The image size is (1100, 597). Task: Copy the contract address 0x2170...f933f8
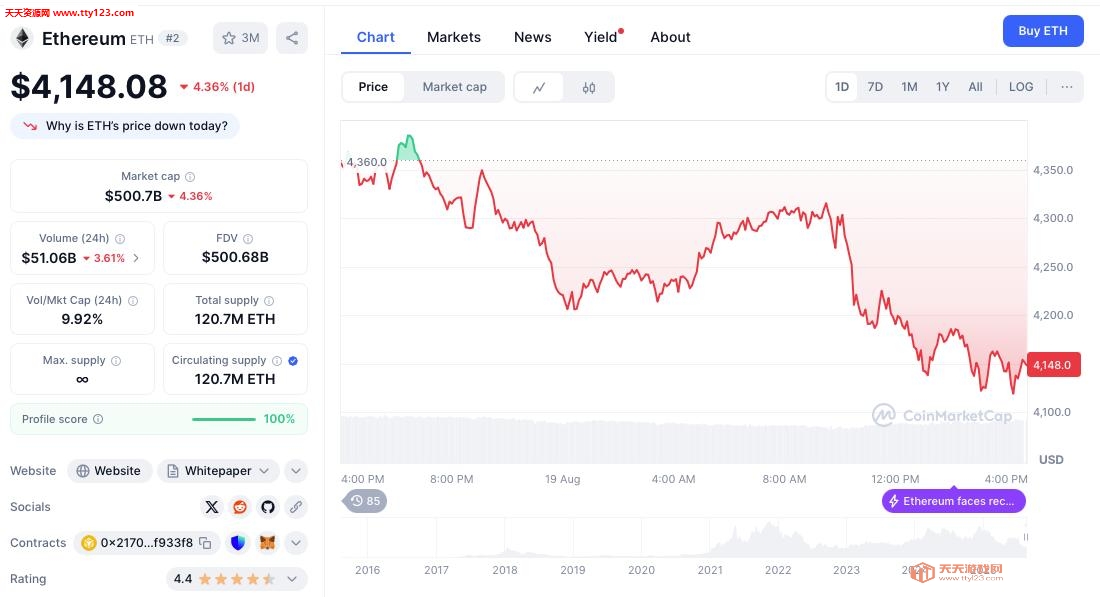(x=205, y=543)
